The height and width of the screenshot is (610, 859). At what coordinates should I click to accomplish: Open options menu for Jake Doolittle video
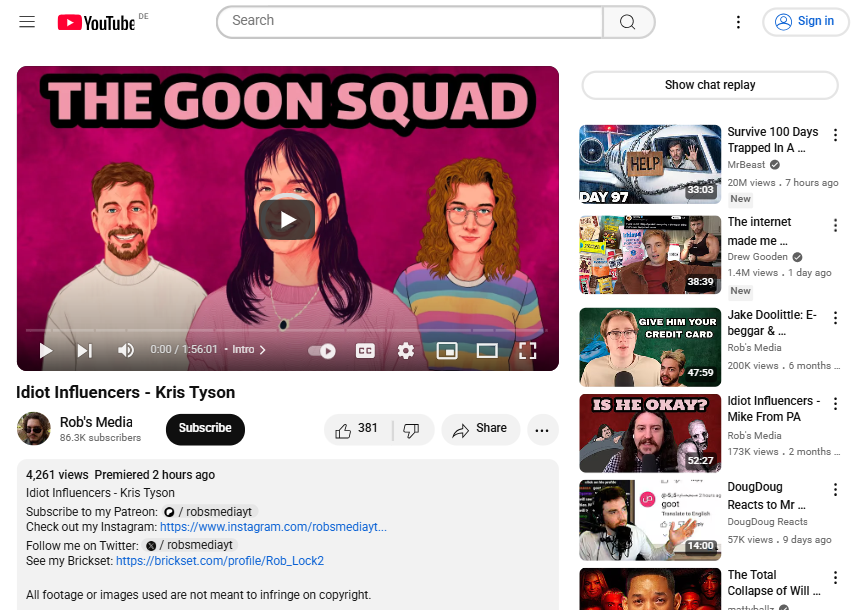pos(835,318)
